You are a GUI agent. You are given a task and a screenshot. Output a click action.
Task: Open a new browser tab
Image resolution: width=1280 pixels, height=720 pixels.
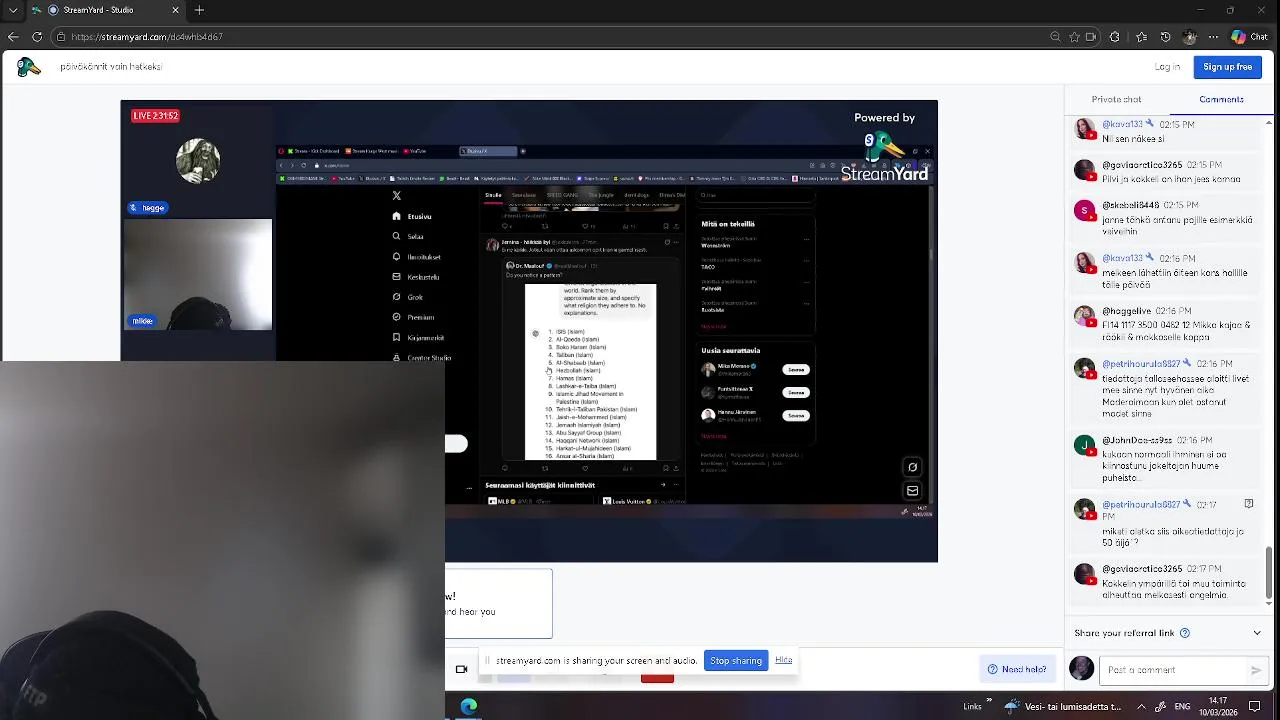199,10
